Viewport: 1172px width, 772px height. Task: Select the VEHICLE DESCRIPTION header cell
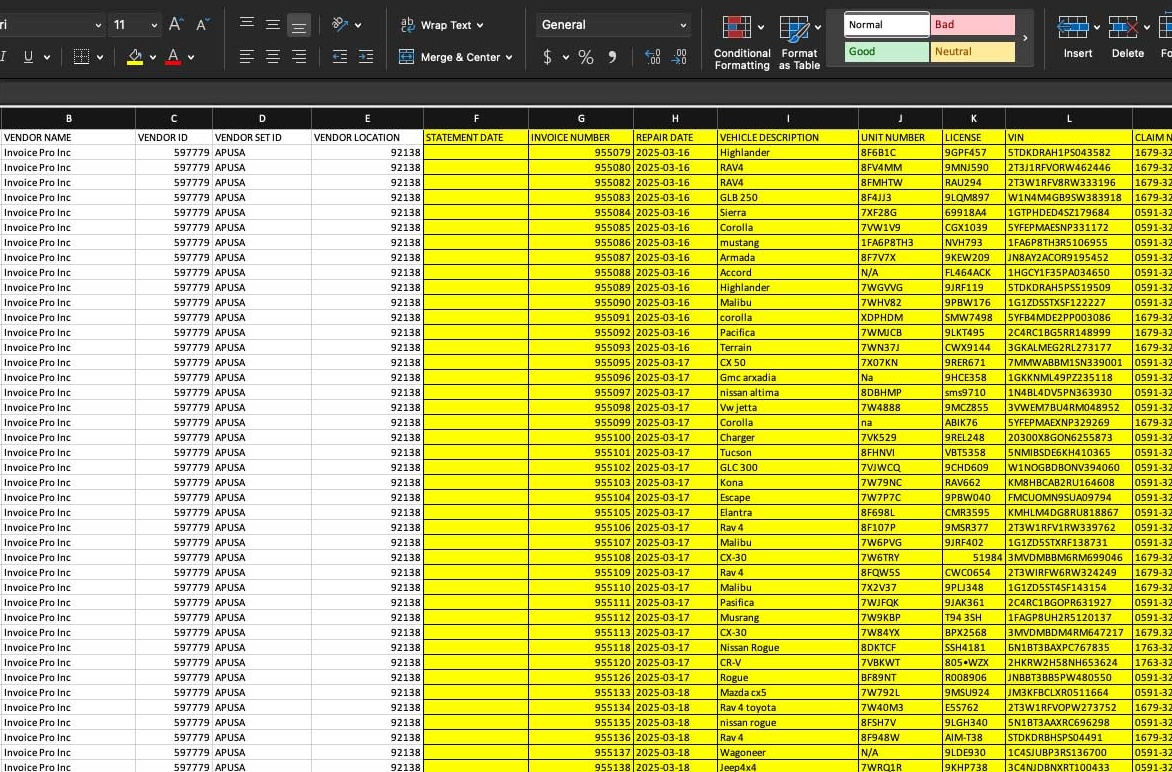pos(788,138)
